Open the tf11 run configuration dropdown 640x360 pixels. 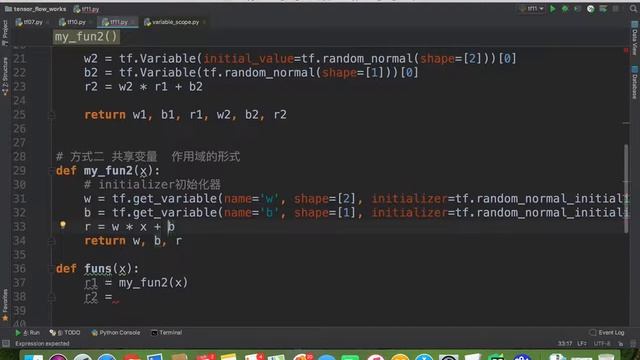531,9
